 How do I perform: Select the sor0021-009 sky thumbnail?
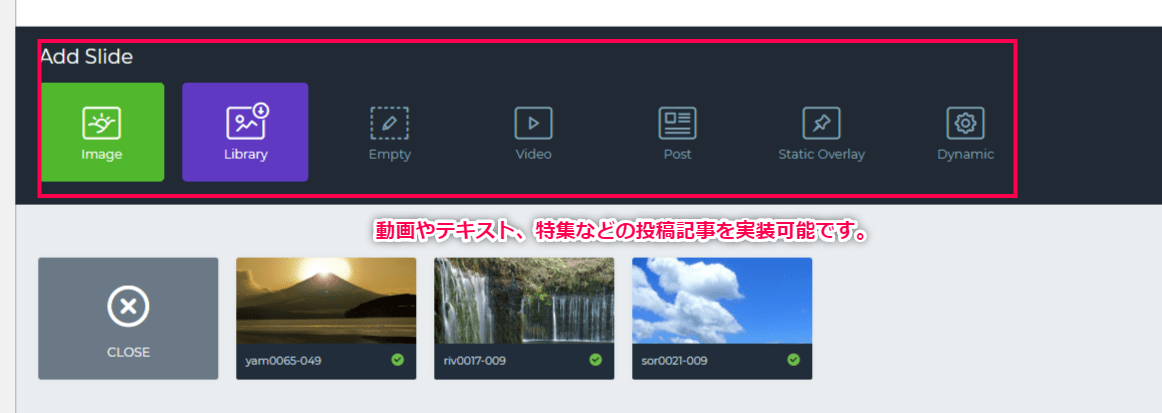click(722, 300)
